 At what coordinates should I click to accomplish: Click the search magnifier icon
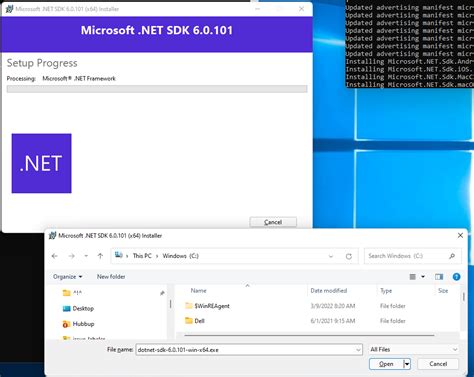[x=452, y=256]
